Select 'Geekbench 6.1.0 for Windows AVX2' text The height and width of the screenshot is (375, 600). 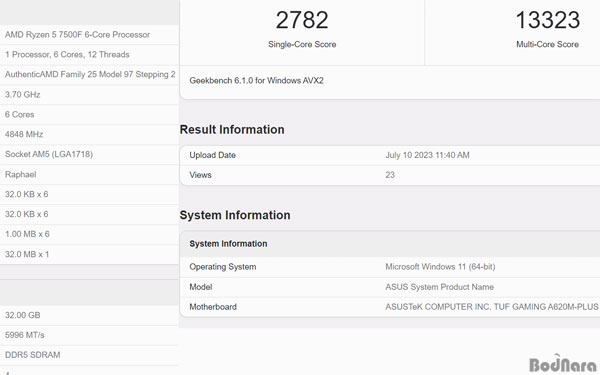[x=256, y=81]
